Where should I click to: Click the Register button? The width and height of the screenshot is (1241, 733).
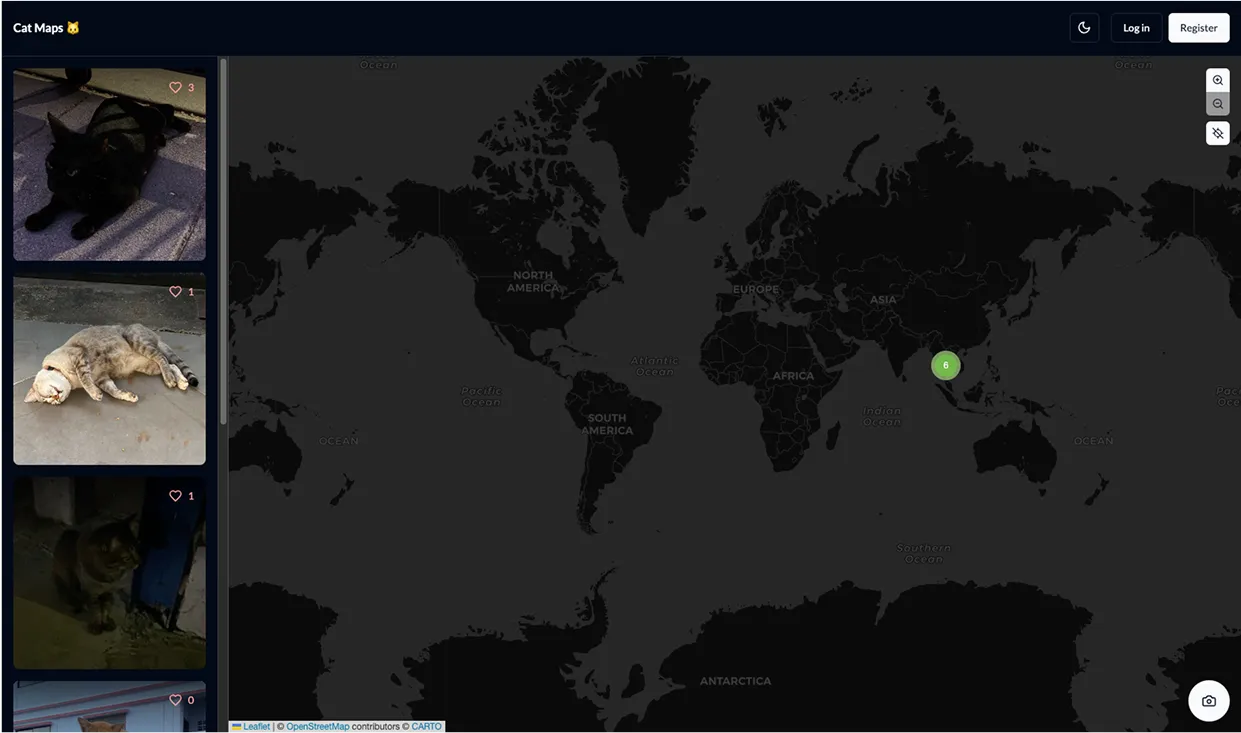point(1198,28)
